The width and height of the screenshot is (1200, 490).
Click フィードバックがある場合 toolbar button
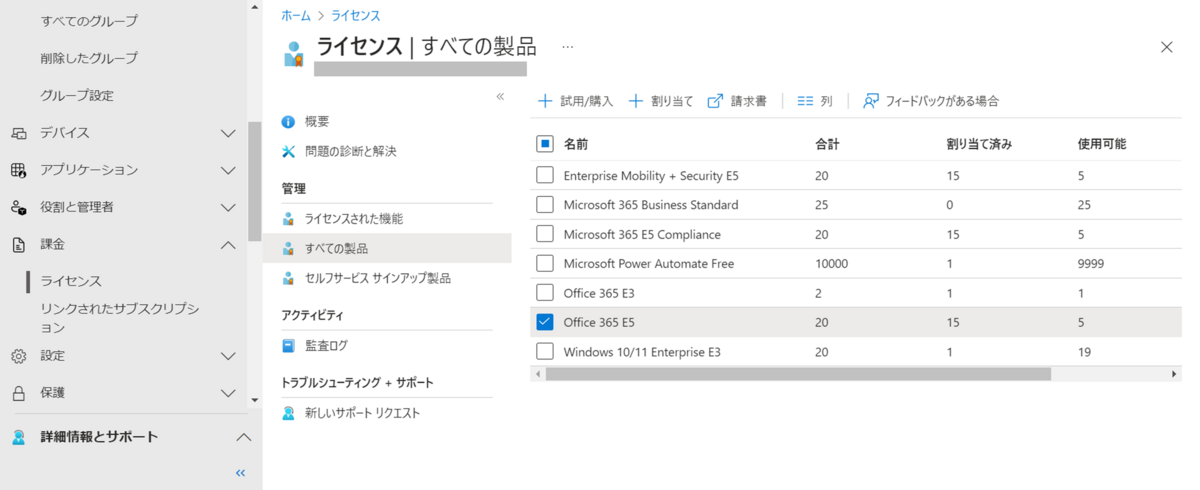[x=931, y=101]
